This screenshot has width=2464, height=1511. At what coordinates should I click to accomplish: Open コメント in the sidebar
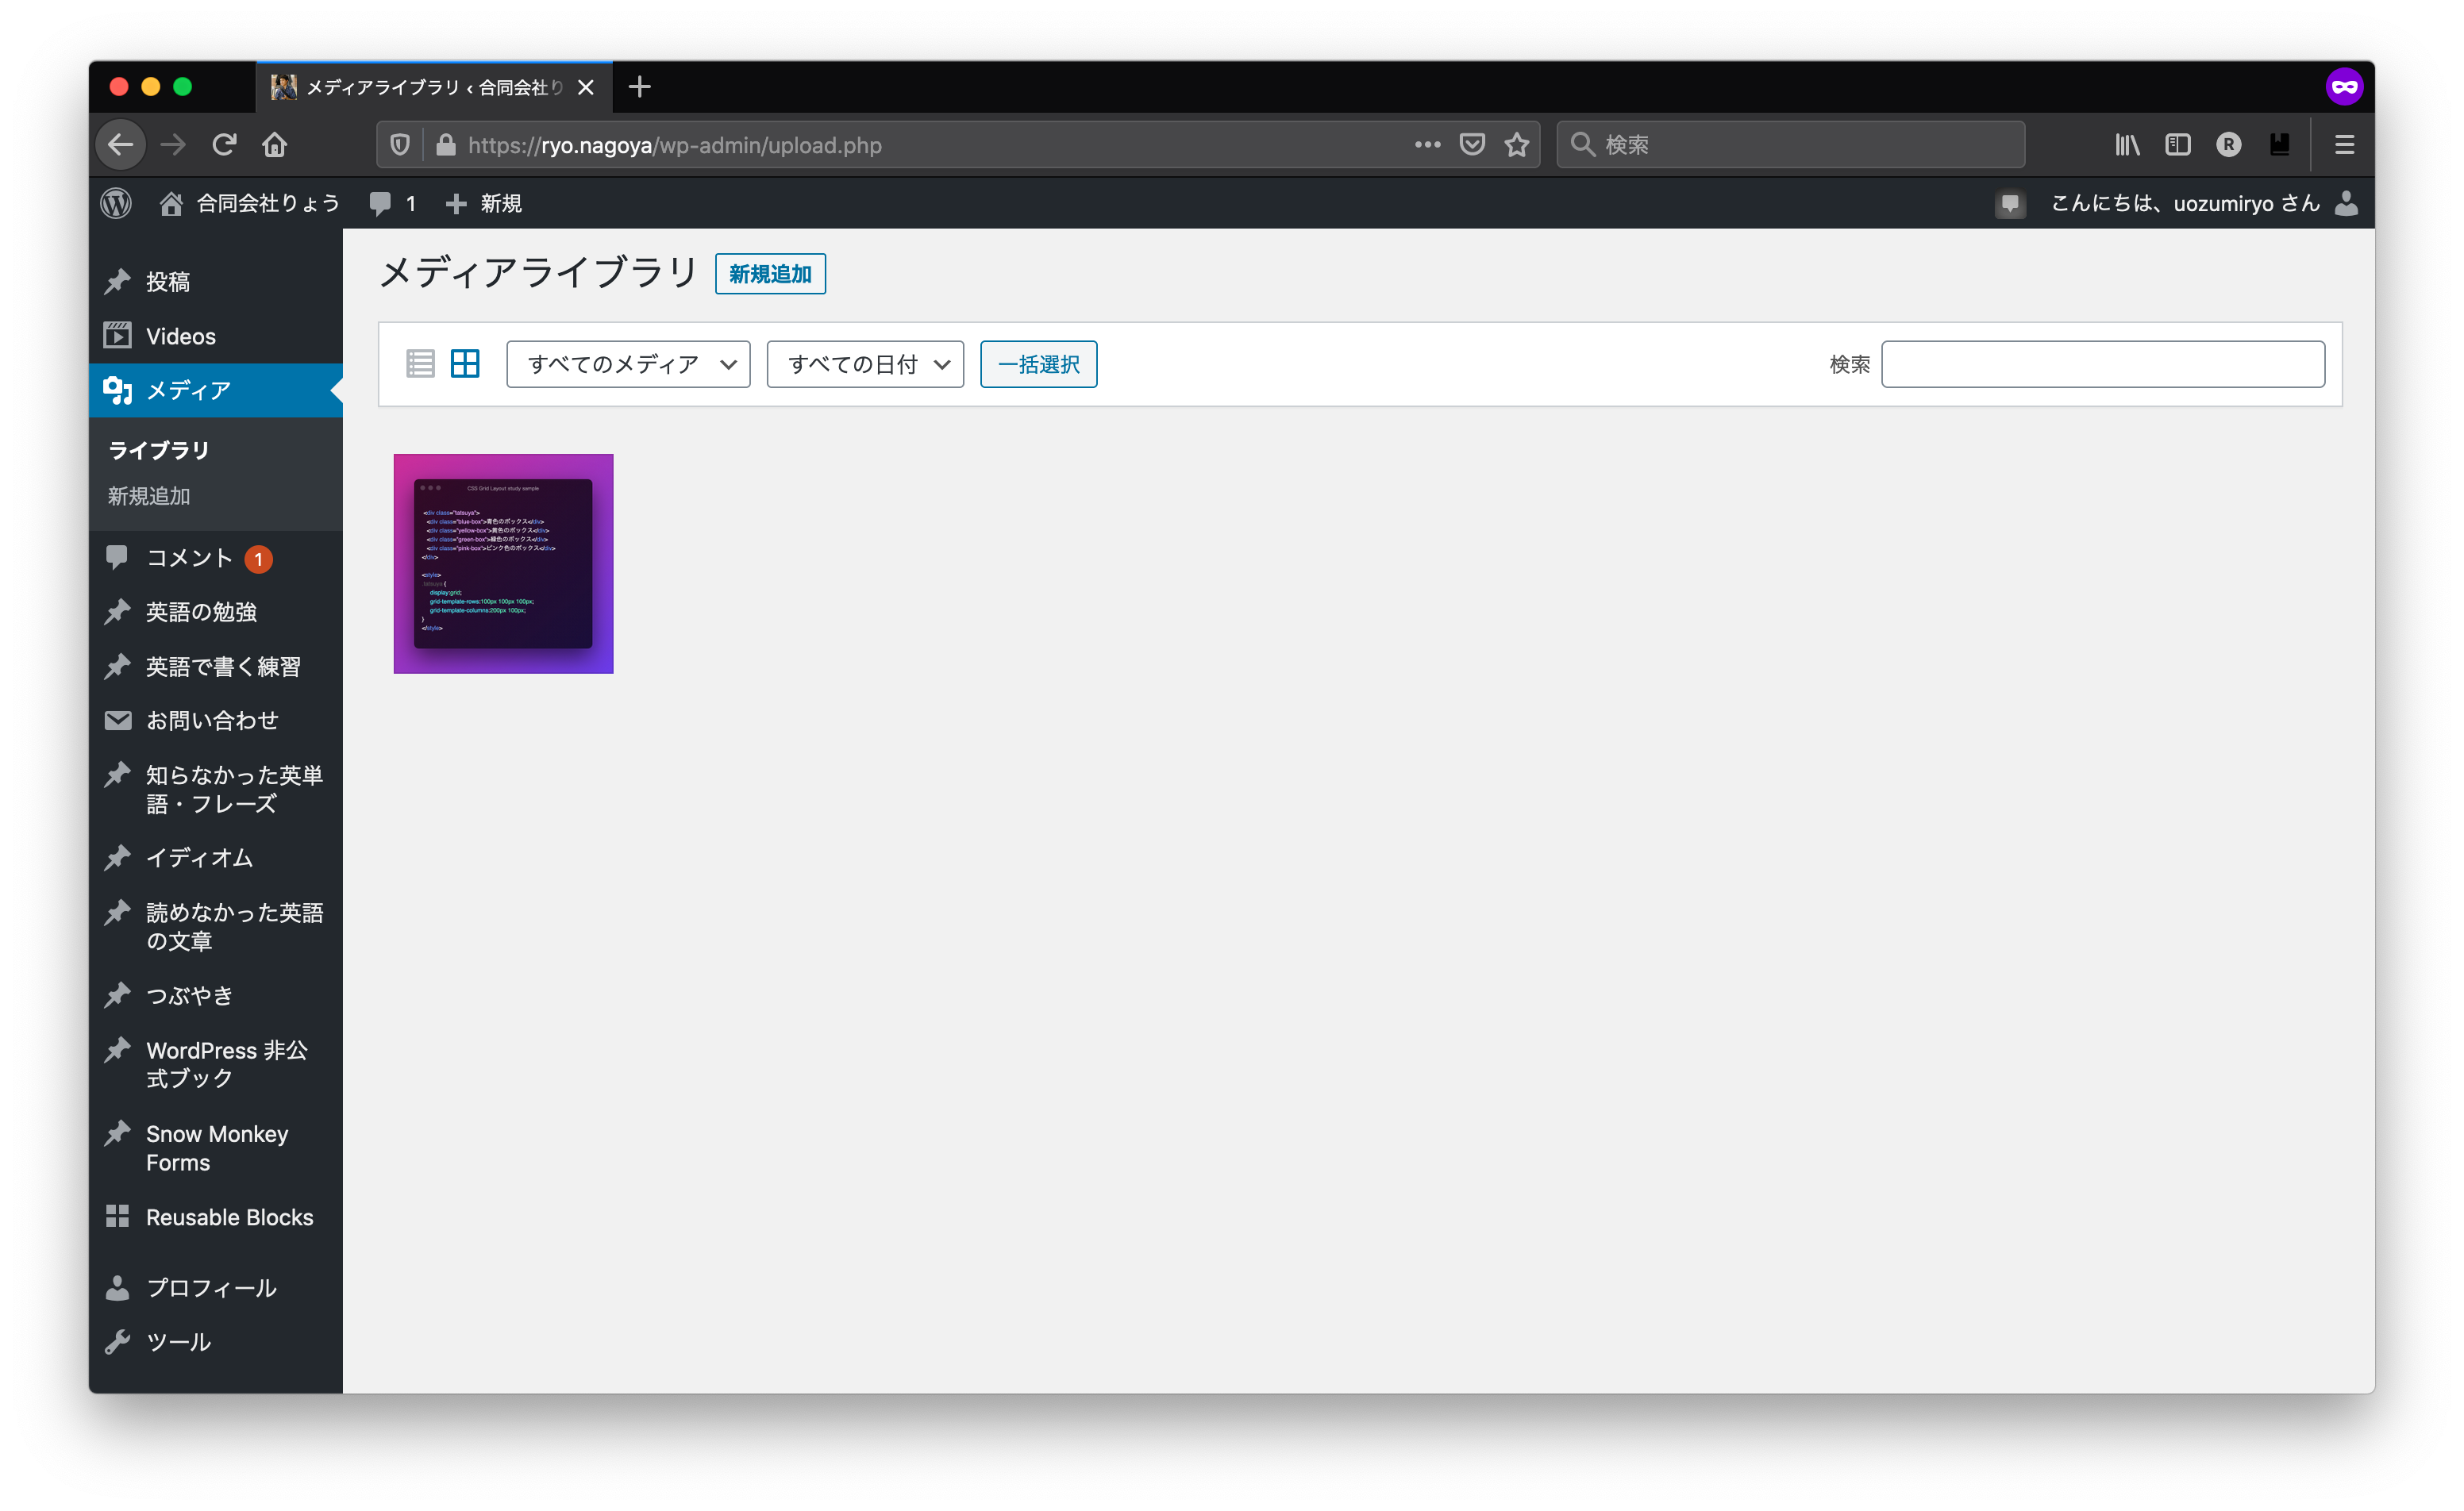click(189, 558)
